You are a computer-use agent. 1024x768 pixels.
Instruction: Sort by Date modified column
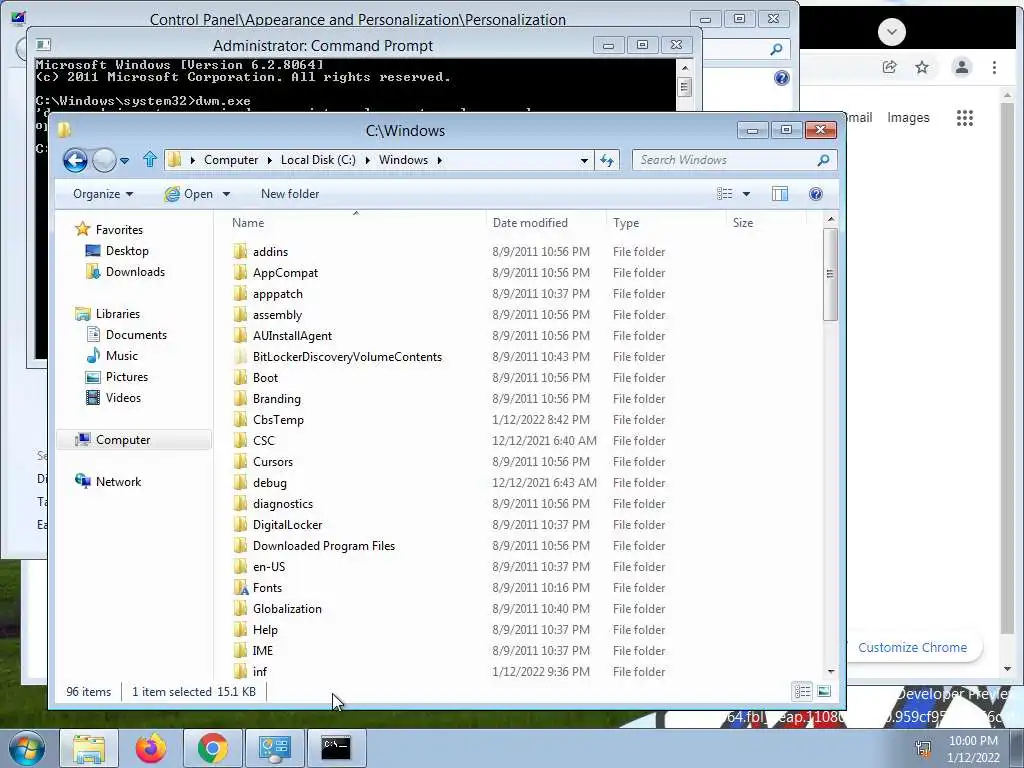pyautogui.click(x=530, y=223)
